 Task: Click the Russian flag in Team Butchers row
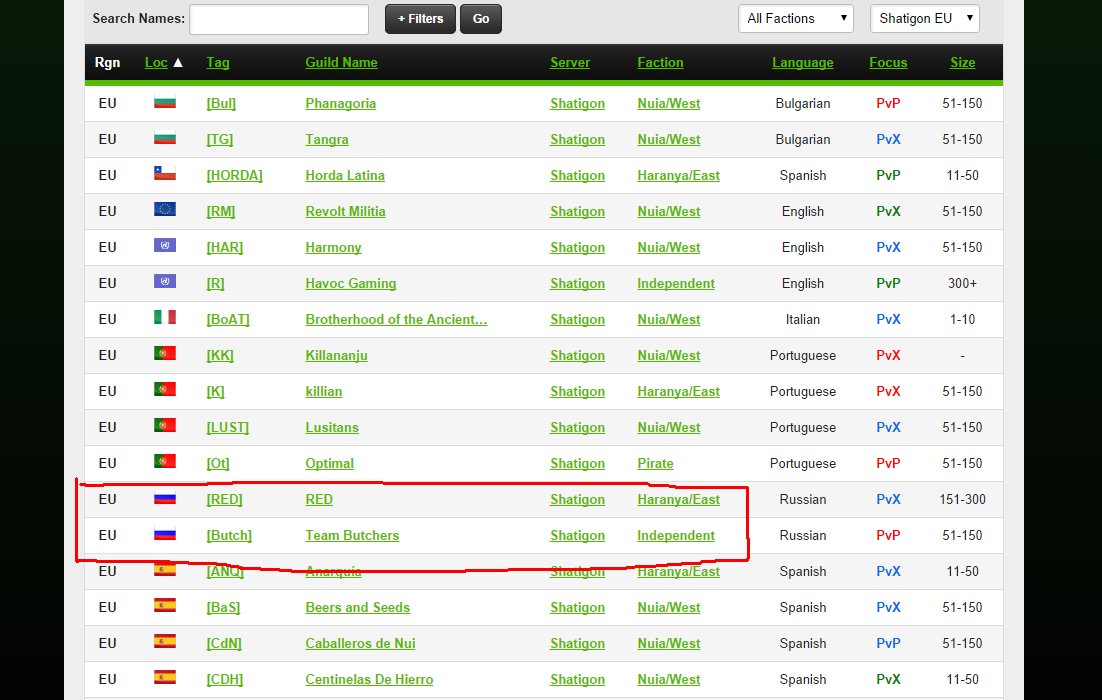pyautogui.click(x=164, y=534)
